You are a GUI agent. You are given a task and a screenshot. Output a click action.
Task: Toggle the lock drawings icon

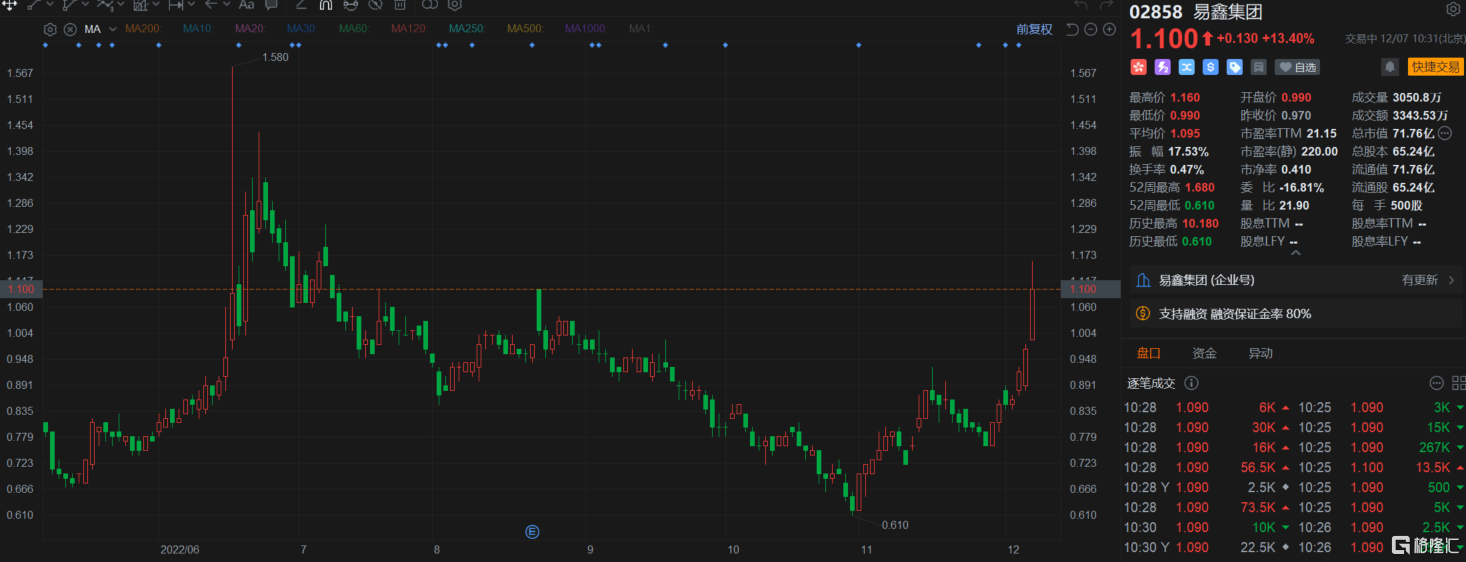(350, 5)
